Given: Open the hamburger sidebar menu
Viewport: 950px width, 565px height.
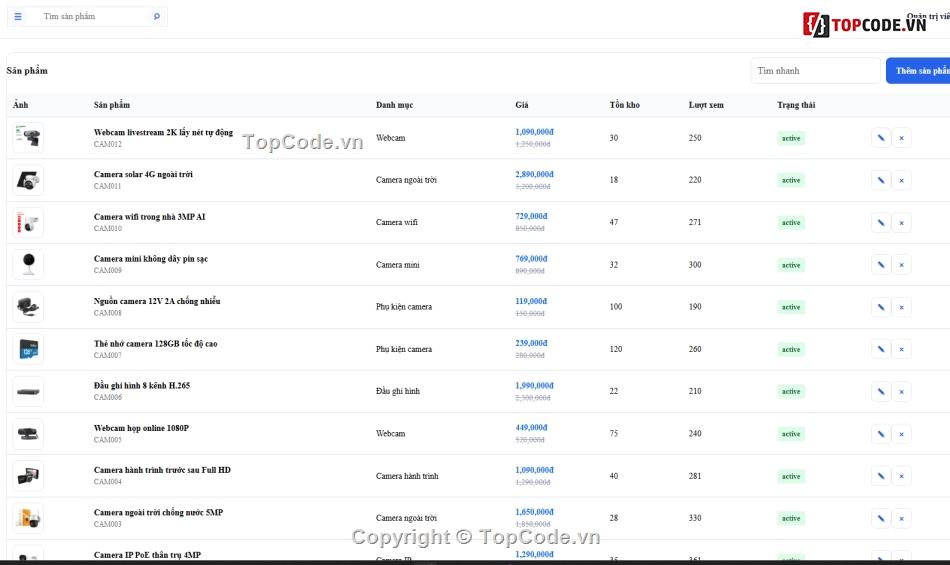Looking at the screenshot, I should point(18,16).
